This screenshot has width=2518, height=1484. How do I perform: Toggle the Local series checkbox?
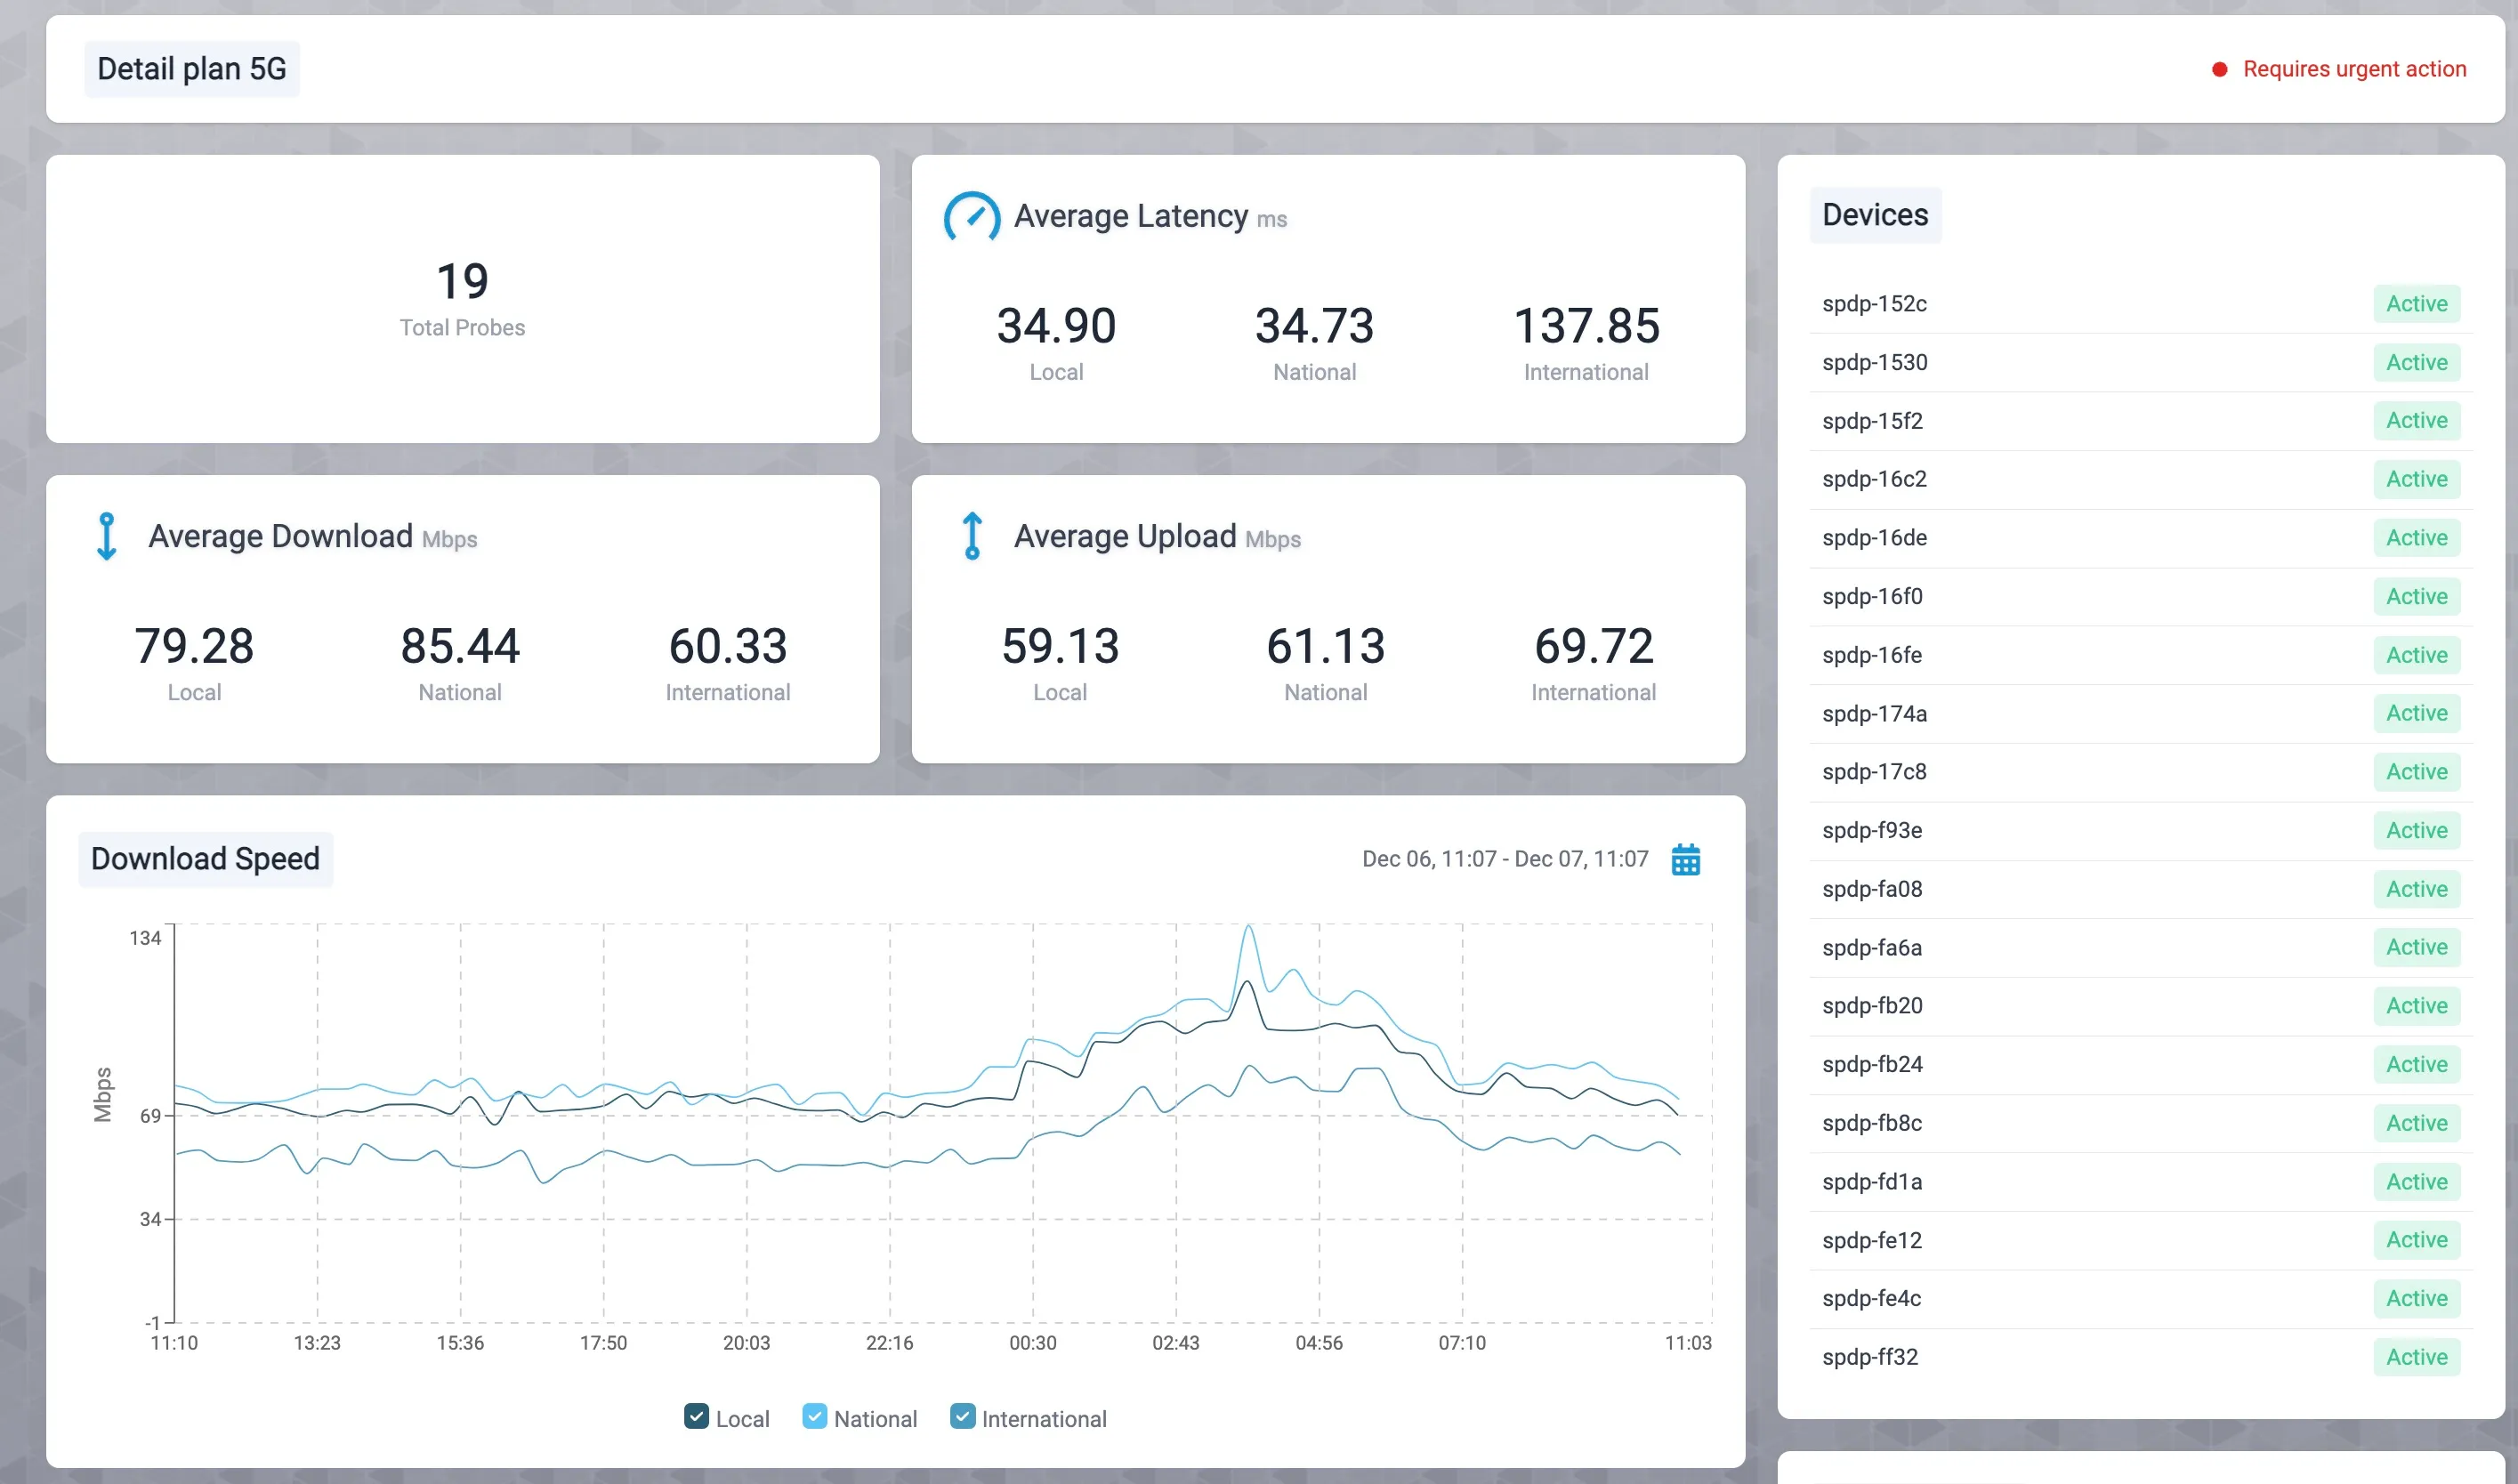pos(696,1416)
